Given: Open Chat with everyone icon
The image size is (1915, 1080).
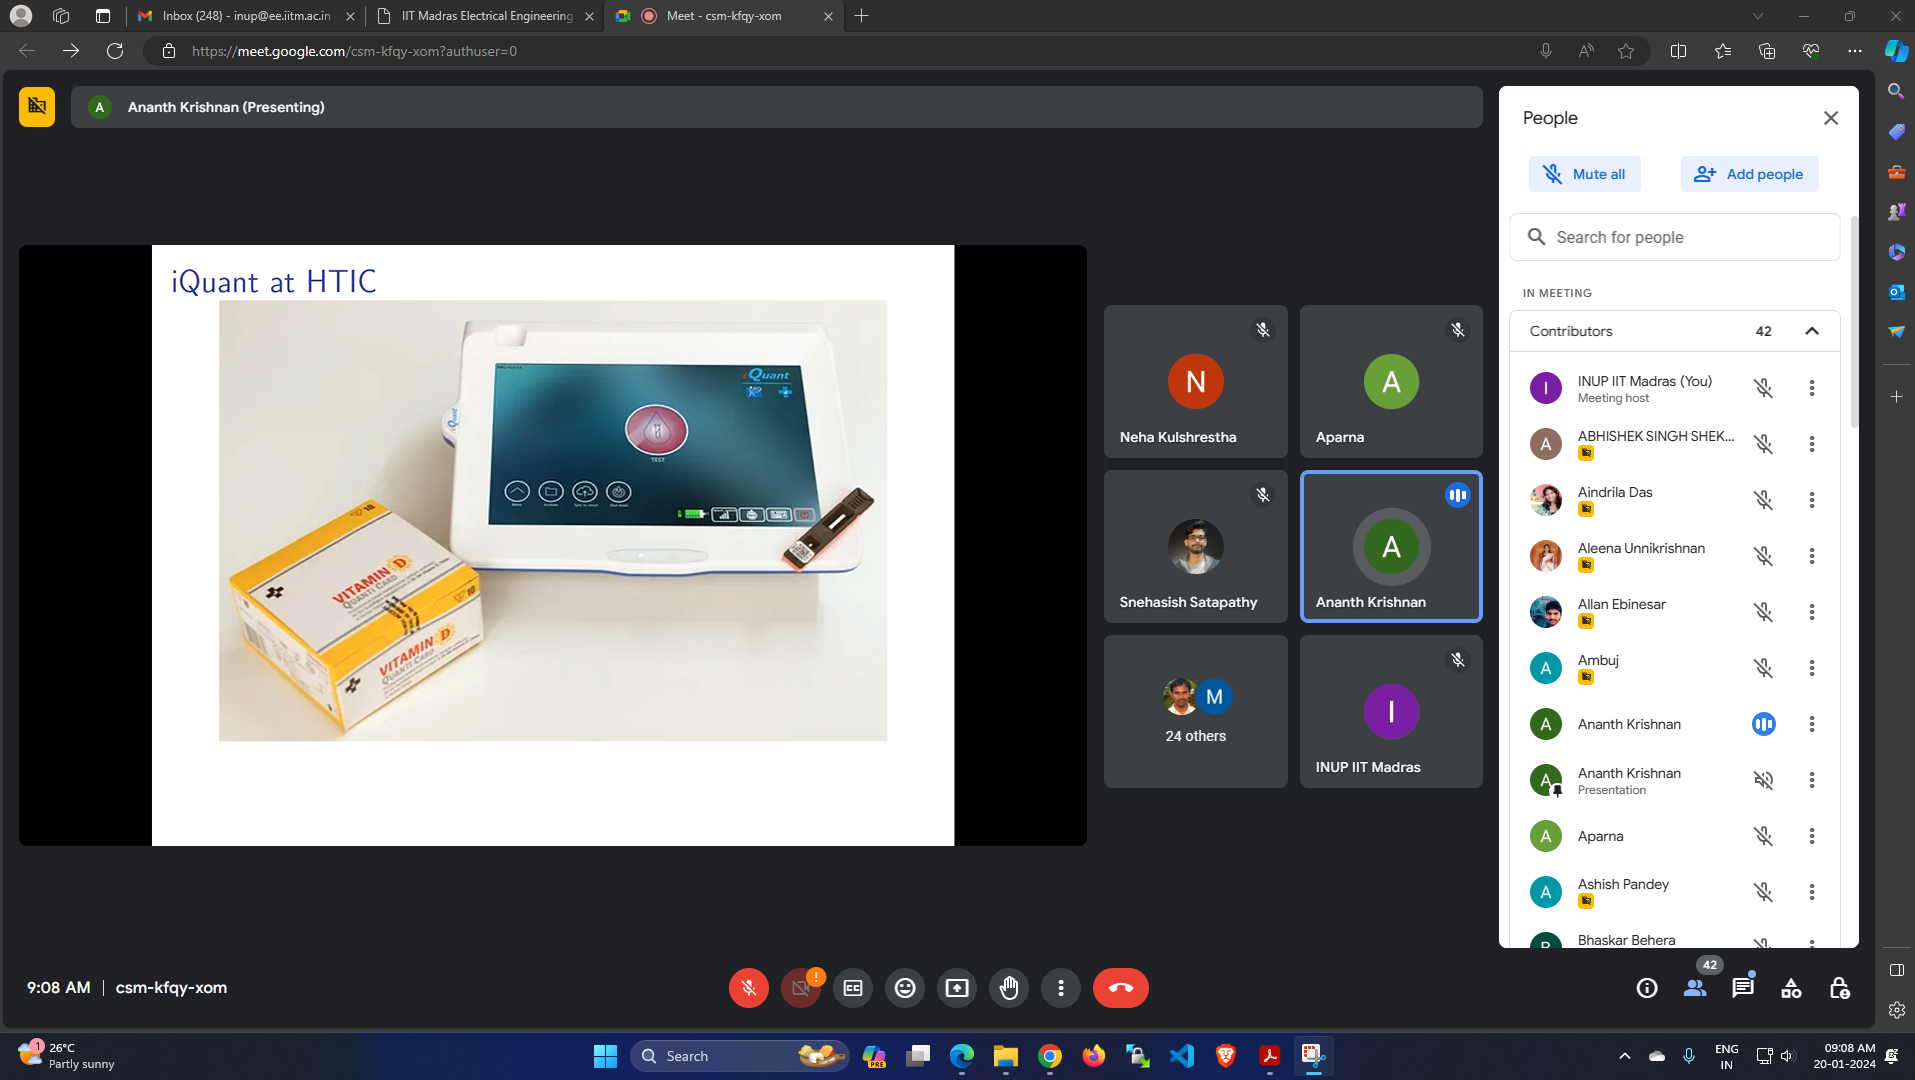Looking at the screenshot, I should click(x=1743, y=988).
